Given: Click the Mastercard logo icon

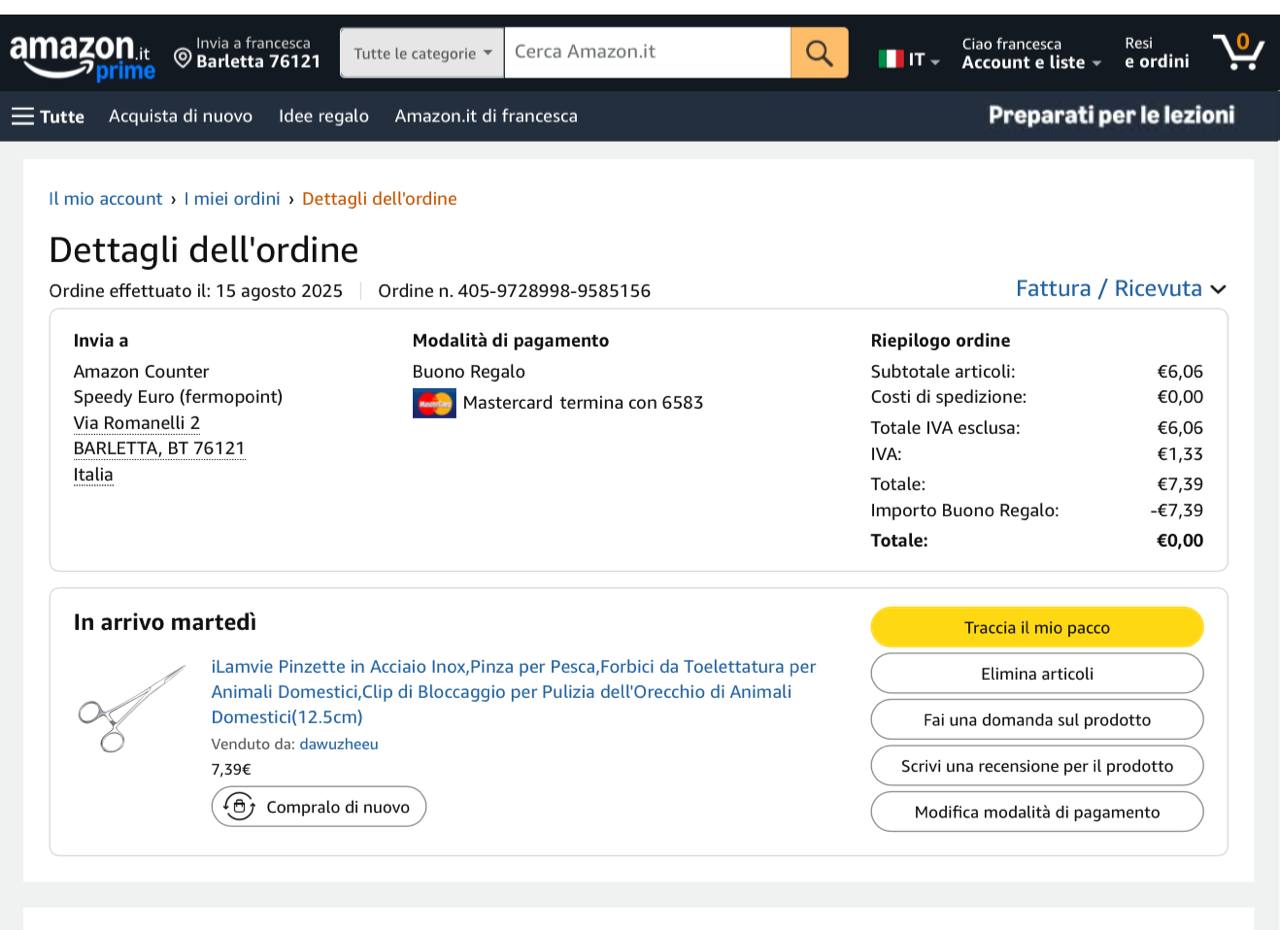Looking at the screenshot, I should coord(434,403).
